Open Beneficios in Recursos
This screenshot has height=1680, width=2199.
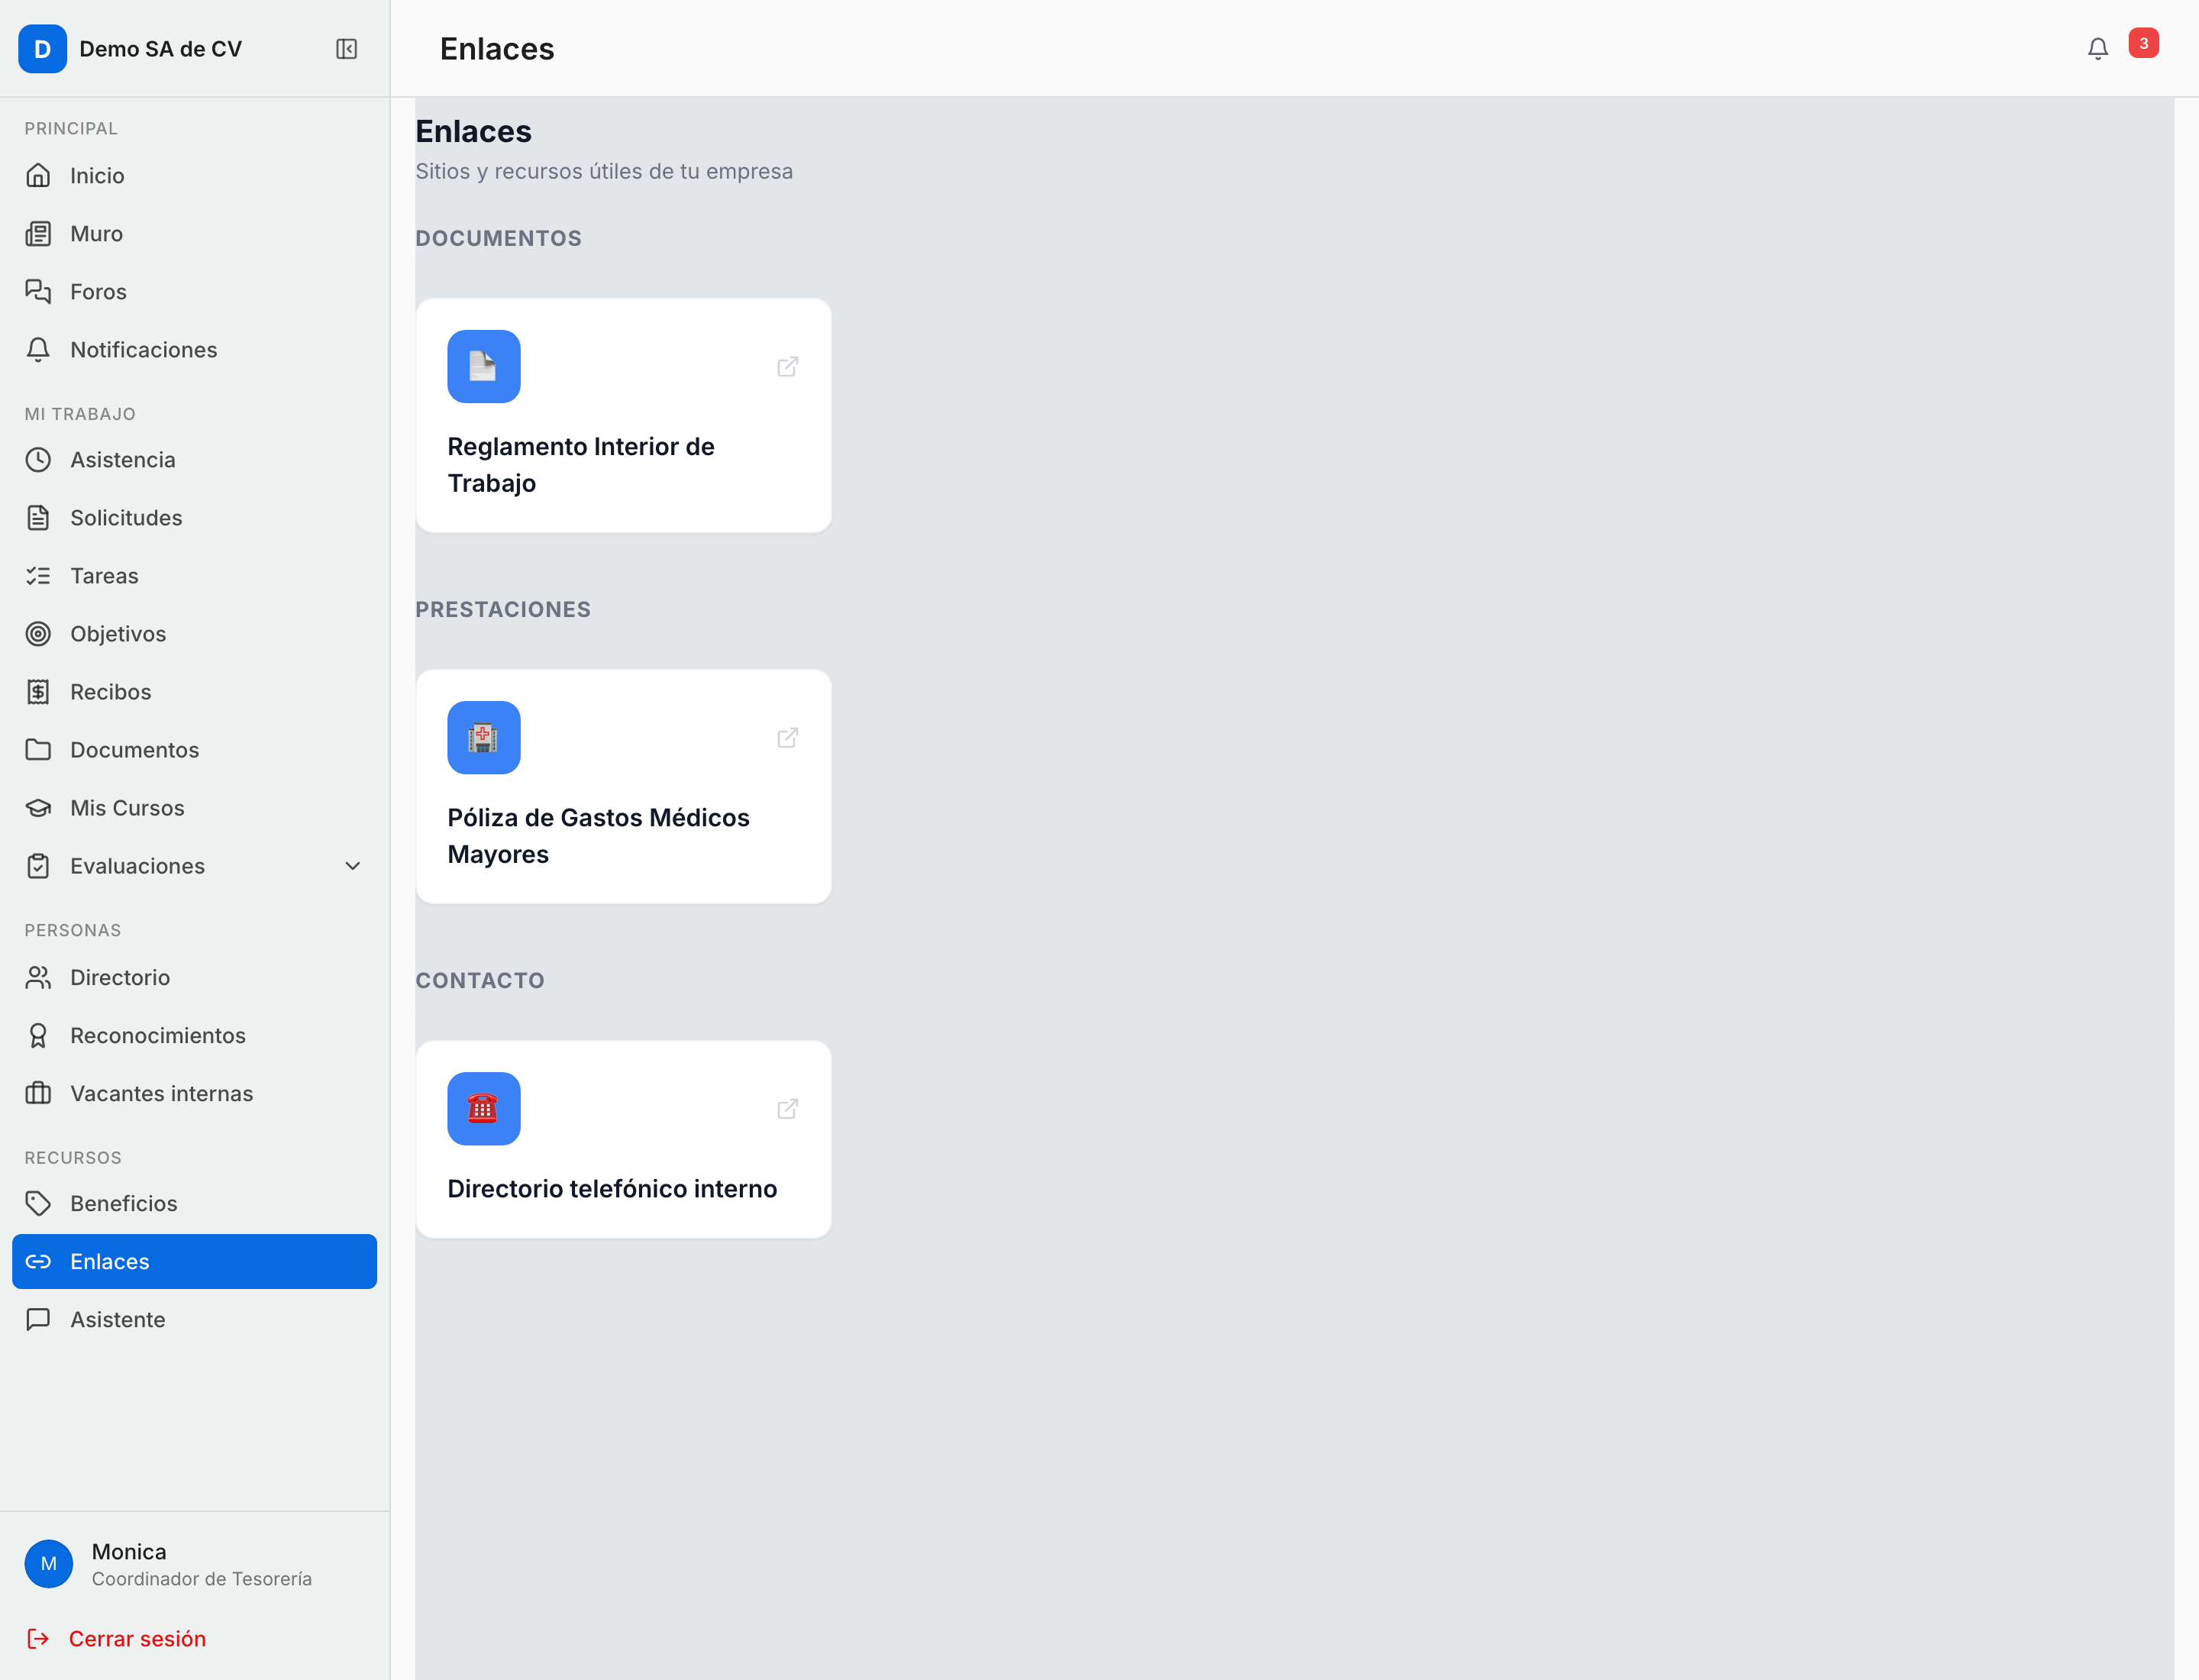pyautogui.click(x=195, y=1204)
